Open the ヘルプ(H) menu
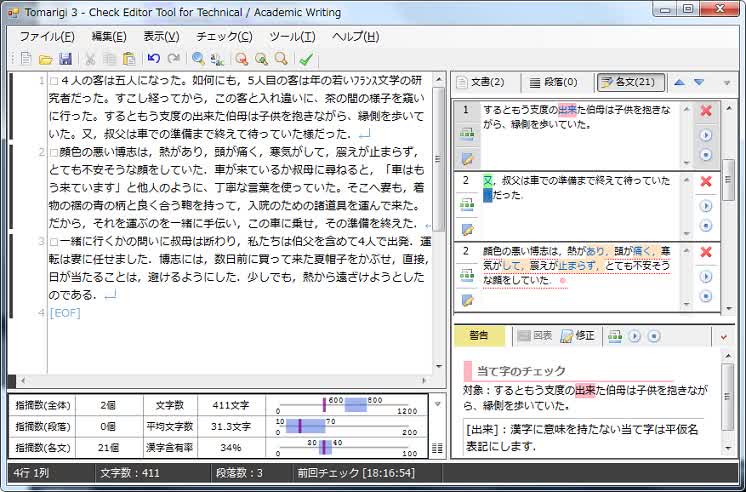746x492 pixels. click(355, 37)
